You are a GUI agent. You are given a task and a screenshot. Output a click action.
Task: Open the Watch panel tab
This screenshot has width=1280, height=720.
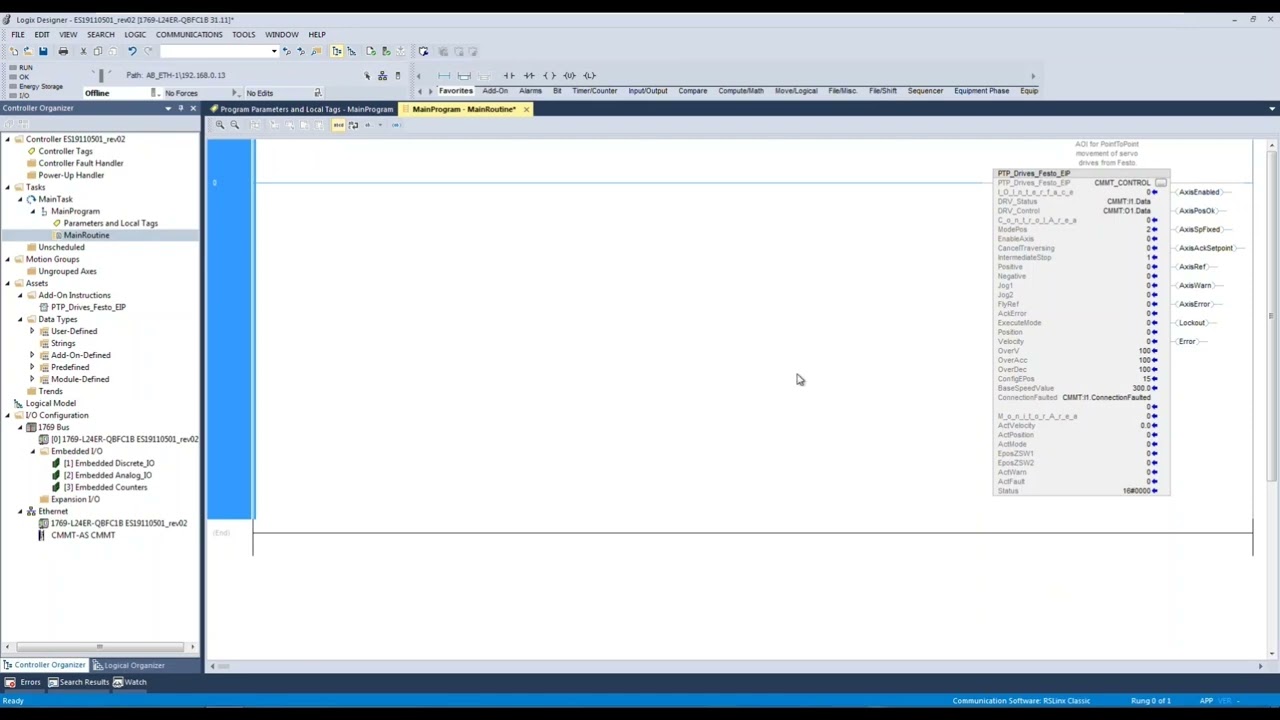[x=130, y=682]
